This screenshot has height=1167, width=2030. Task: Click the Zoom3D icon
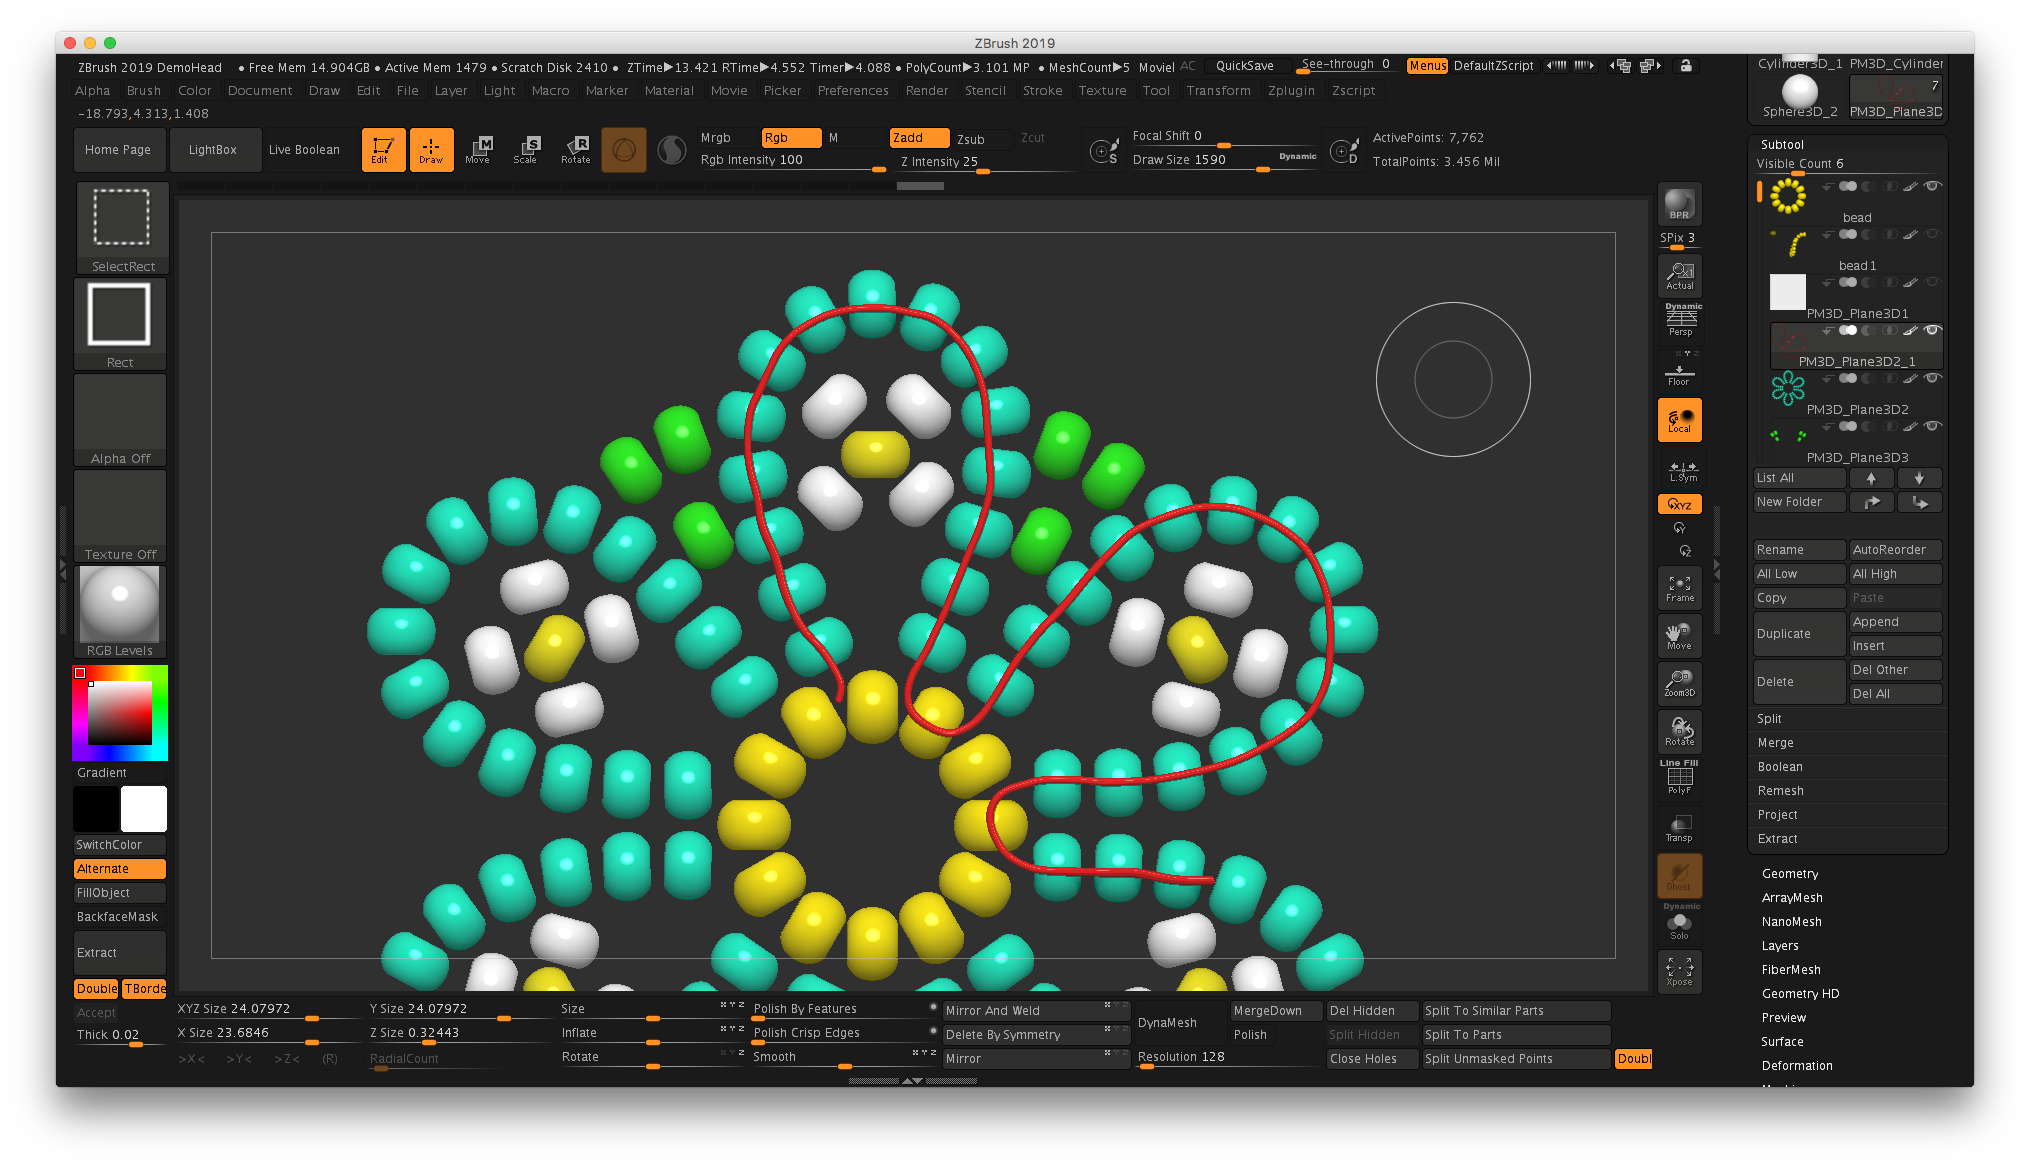pos(1679,683)
